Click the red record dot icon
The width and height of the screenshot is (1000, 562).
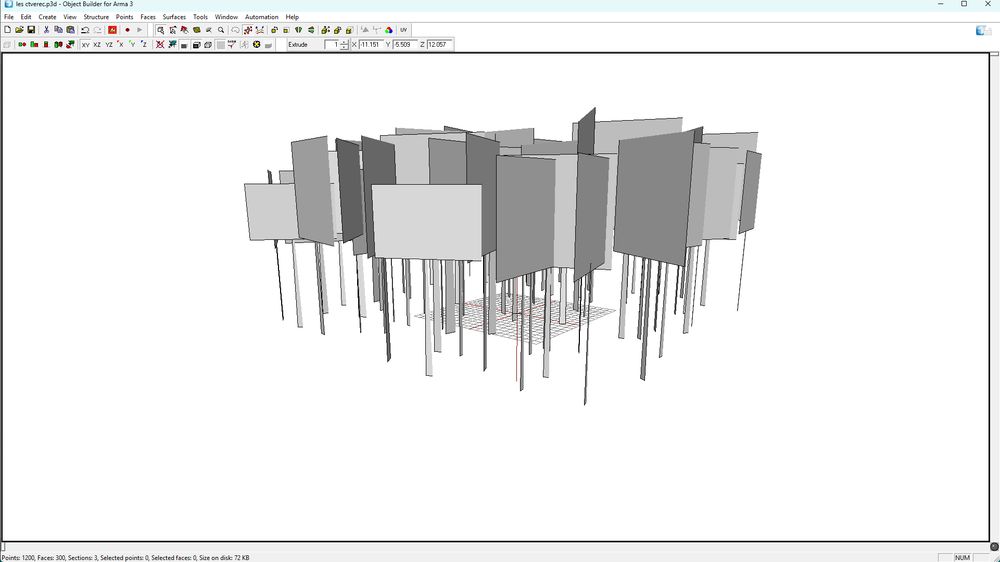[x=127, y=30]
